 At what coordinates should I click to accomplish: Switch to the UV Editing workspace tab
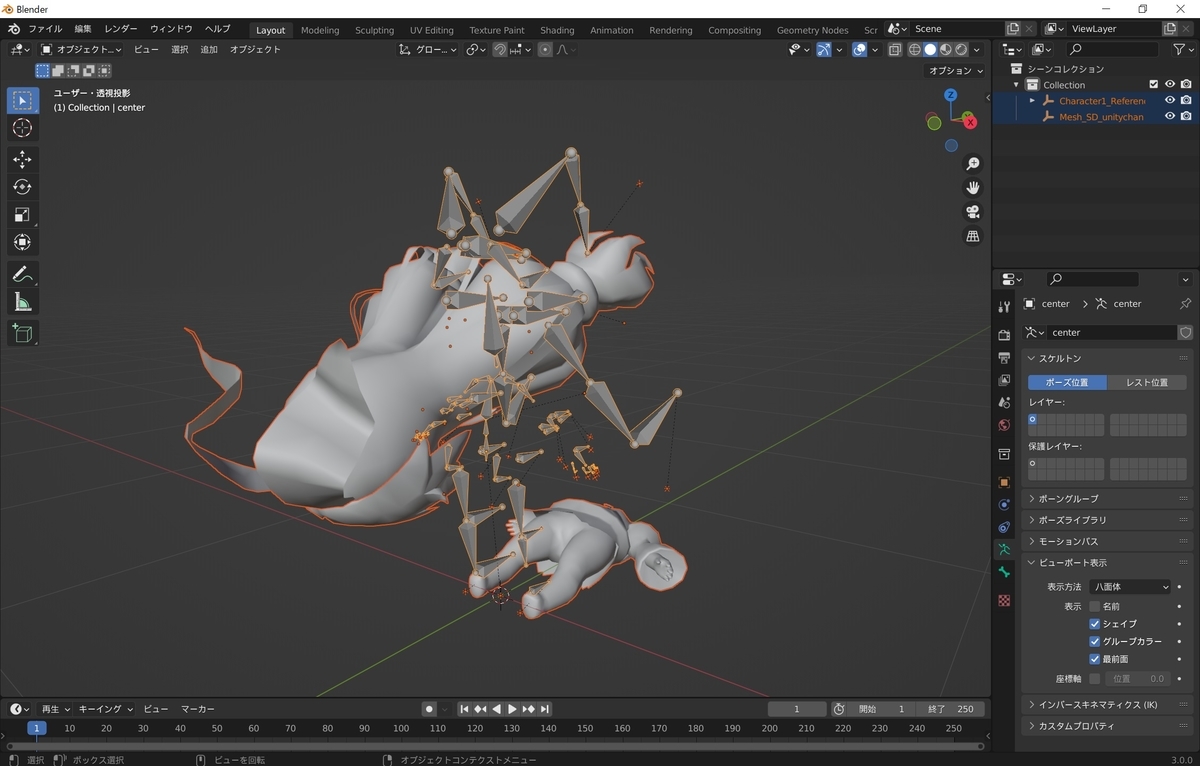click(x=432, y=30)
